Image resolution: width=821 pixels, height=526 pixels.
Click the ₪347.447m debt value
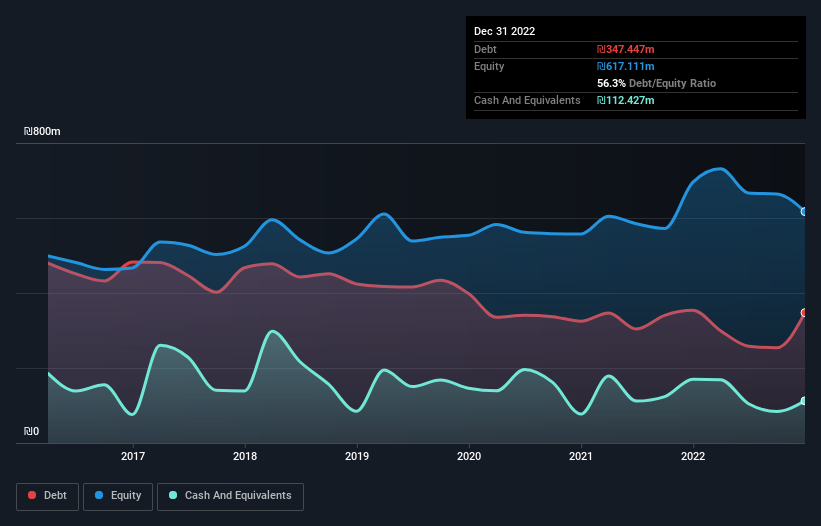click(626, 49)
